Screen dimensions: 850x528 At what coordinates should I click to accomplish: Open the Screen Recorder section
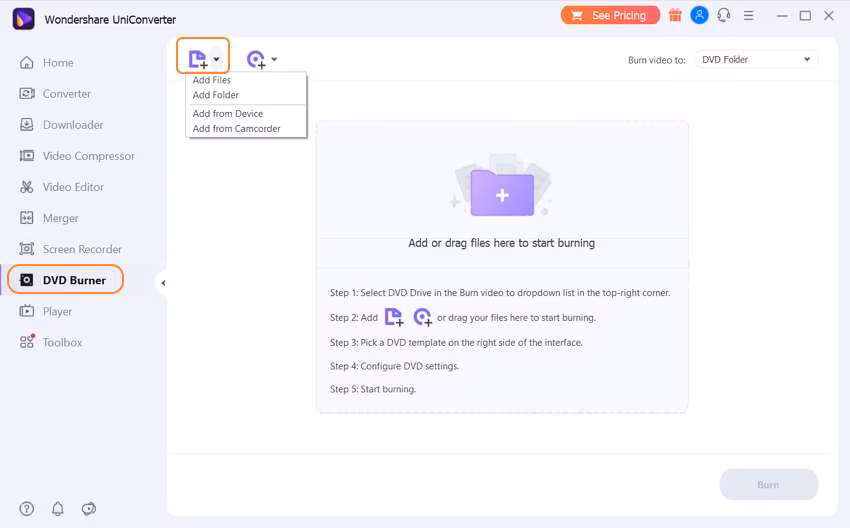coord(82,249)
